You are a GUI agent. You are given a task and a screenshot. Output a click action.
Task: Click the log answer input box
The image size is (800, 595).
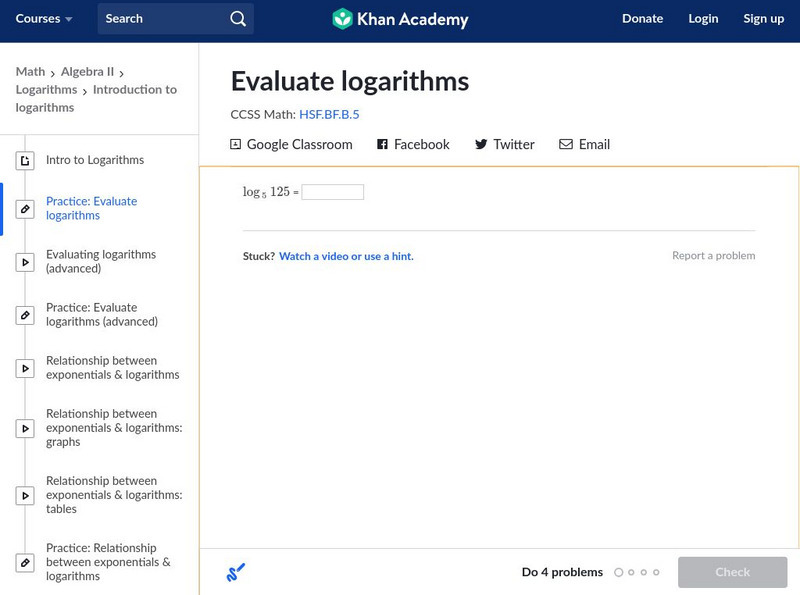pyautogui.click(x=333, y=192)
